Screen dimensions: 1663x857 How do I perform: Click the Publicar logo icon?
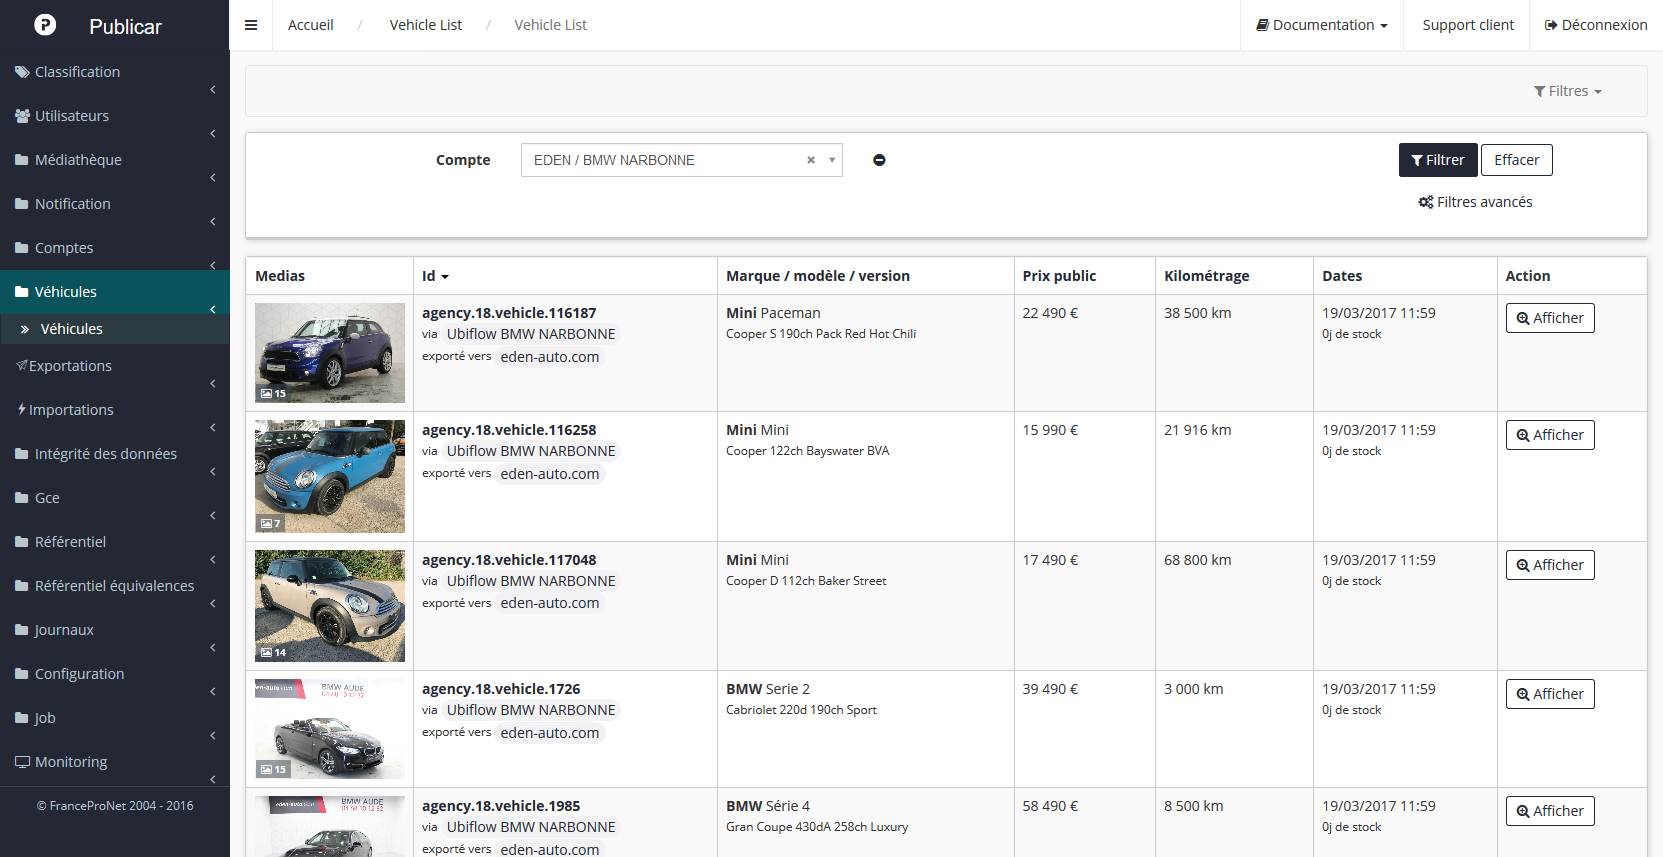click(45, 25)
